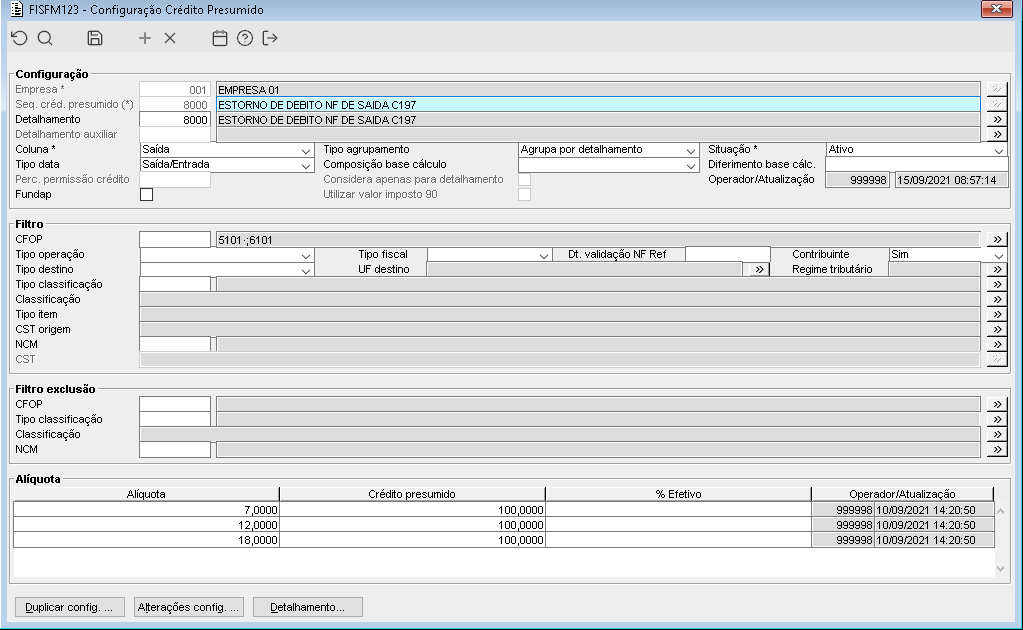The image size is (1023, 630).
Task: Click the Filtro NCM code input
Action: click(x=175, y=344)
